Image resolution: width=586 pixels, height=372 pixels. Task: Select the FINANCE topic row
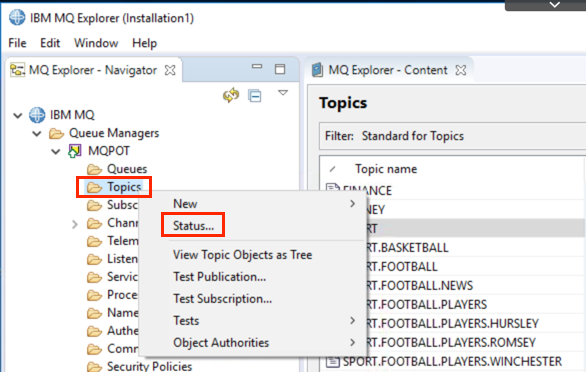coord(453,191)
